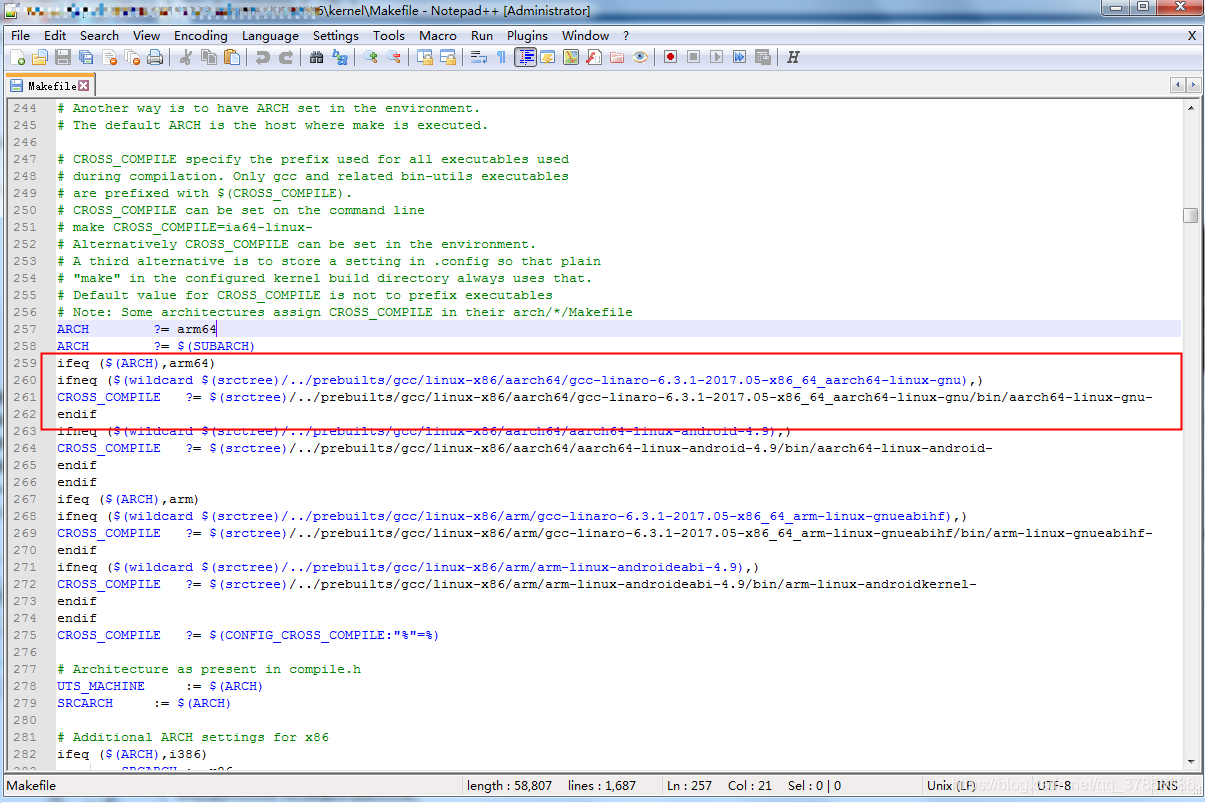Click the Stop recording macro icon

pos(693,57)
